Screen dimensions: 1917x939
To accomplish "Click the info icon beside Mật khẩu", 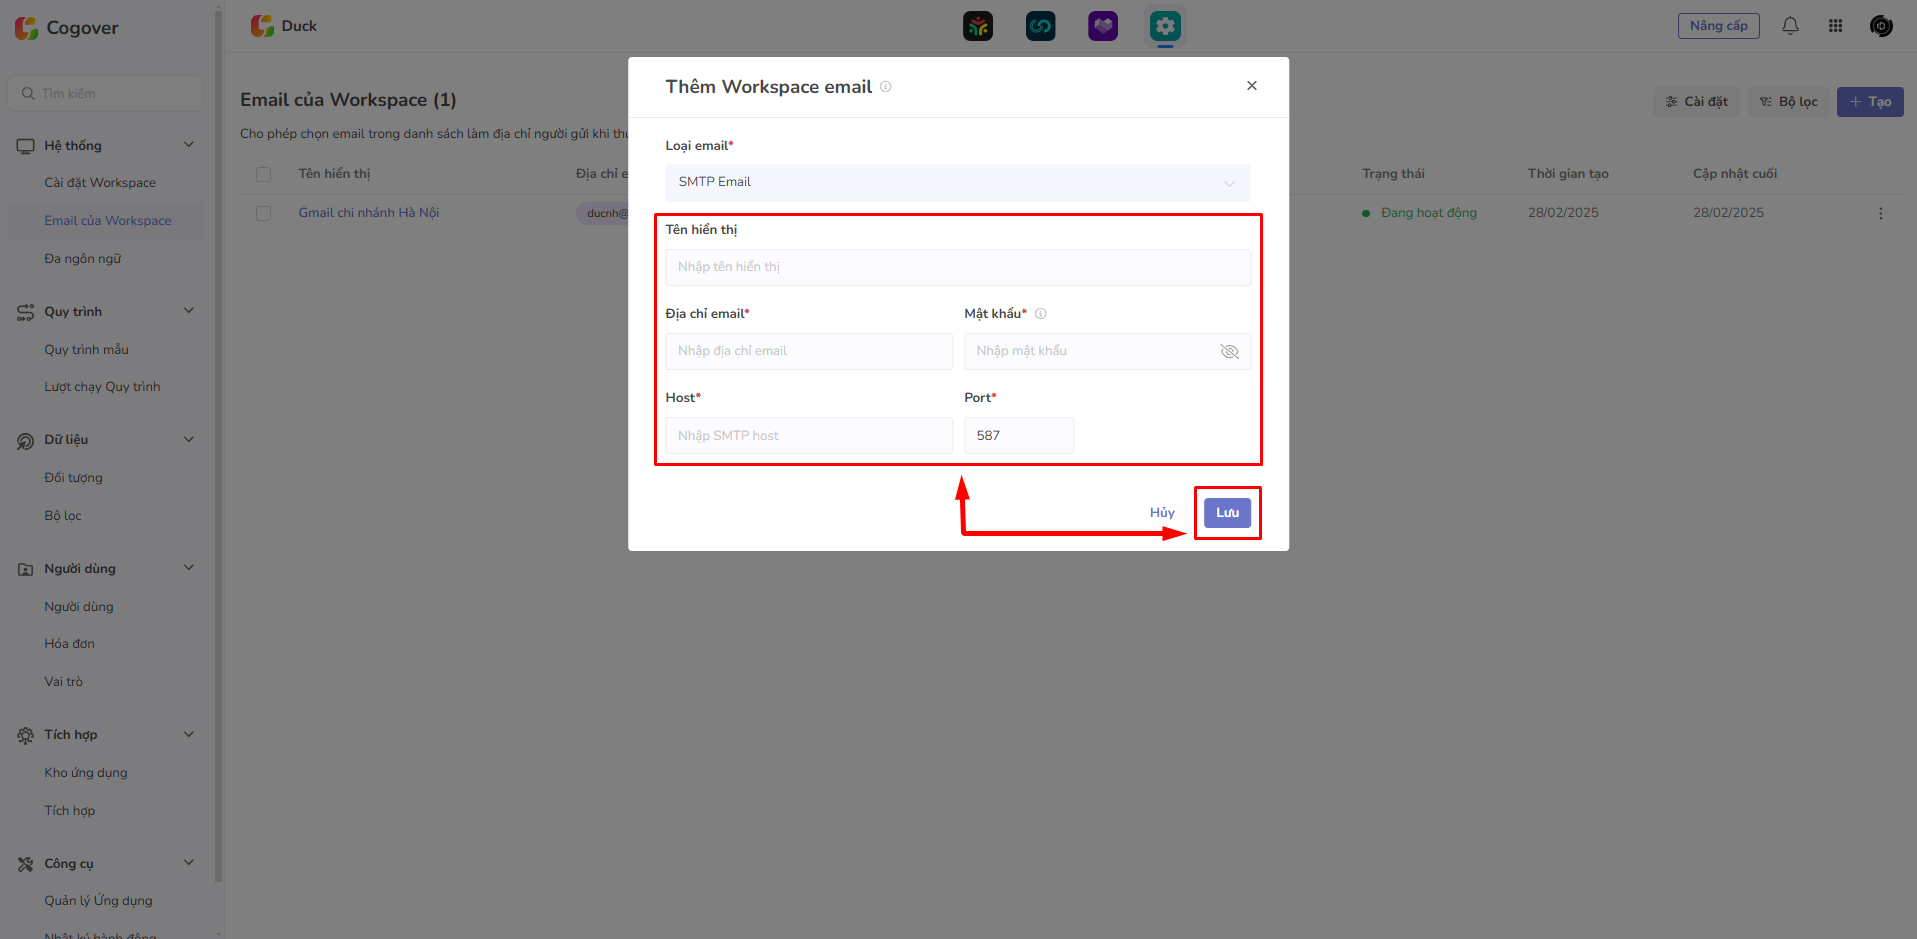I will pyautogui.click(x=1041, y=314).
